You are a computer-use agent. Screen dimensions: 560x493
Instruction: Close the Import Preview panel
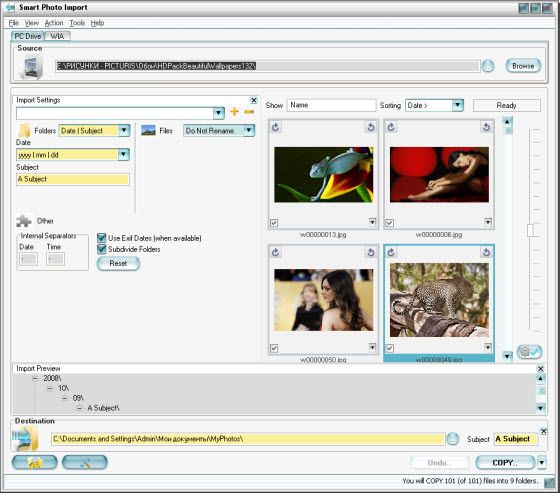coord(541,369)
